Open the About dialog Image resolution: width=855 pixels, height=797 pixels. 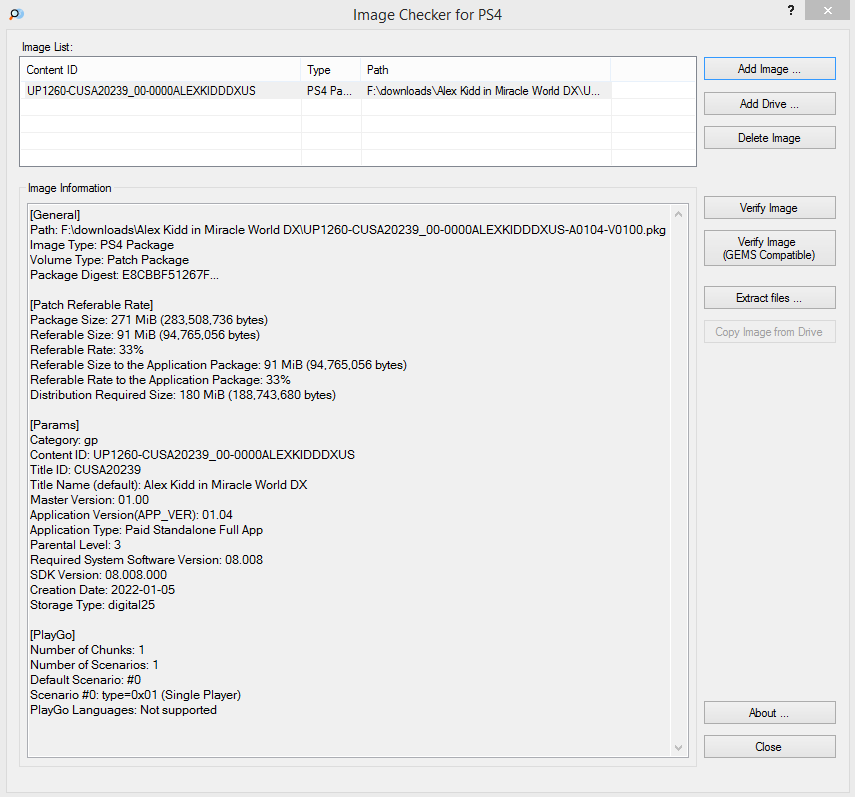coord(769,713)
